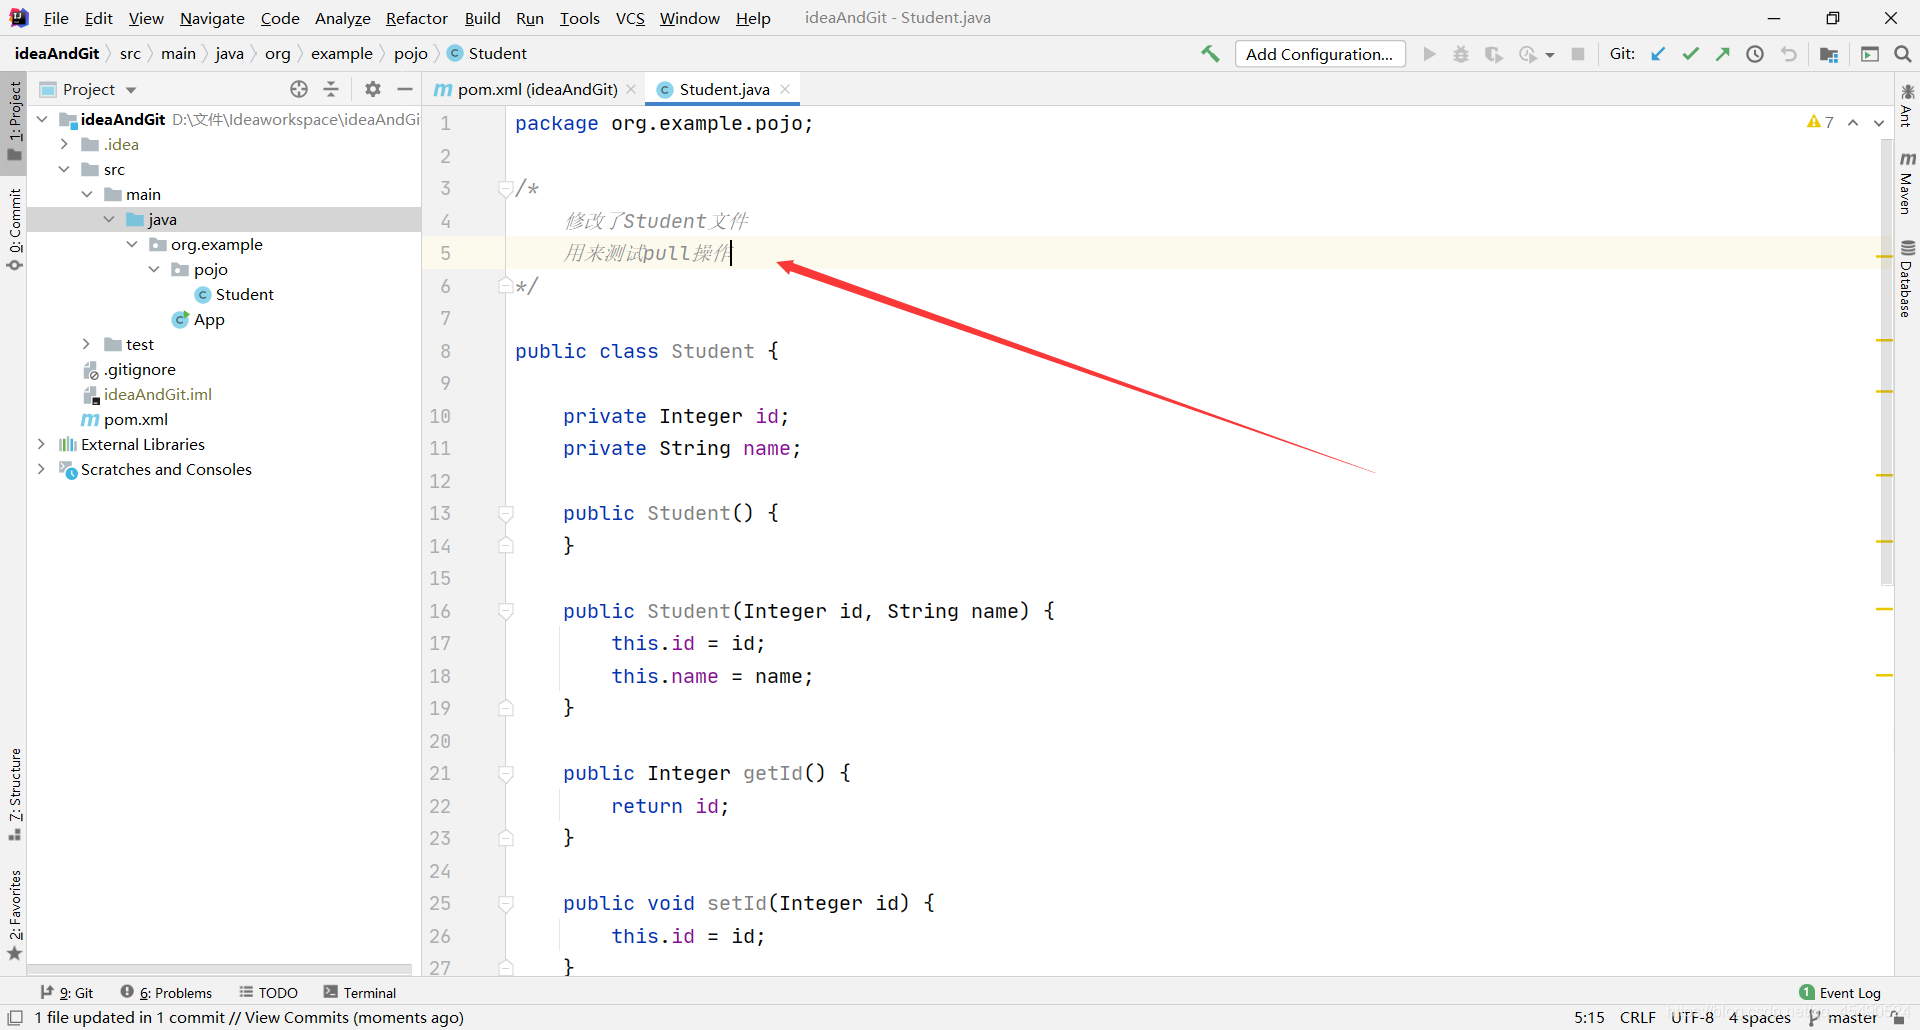Open Project panel settings gear
1920x1030 pixels.
[x=373, y=89]
